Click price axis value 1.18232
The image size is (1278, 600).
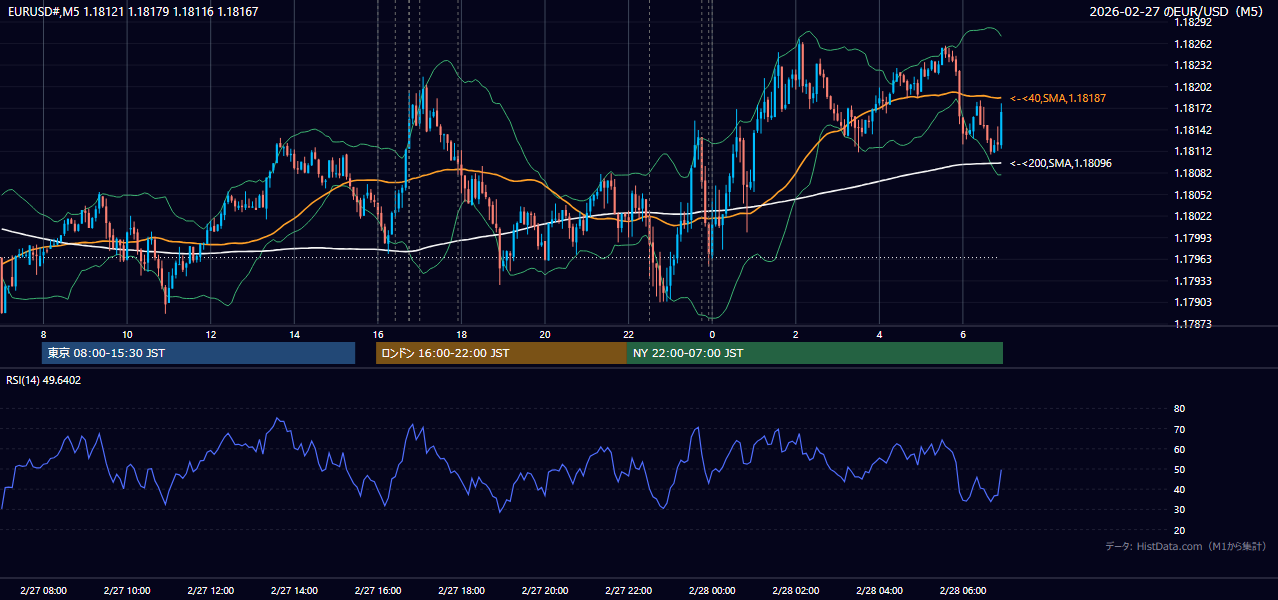tap(1192, 65)
